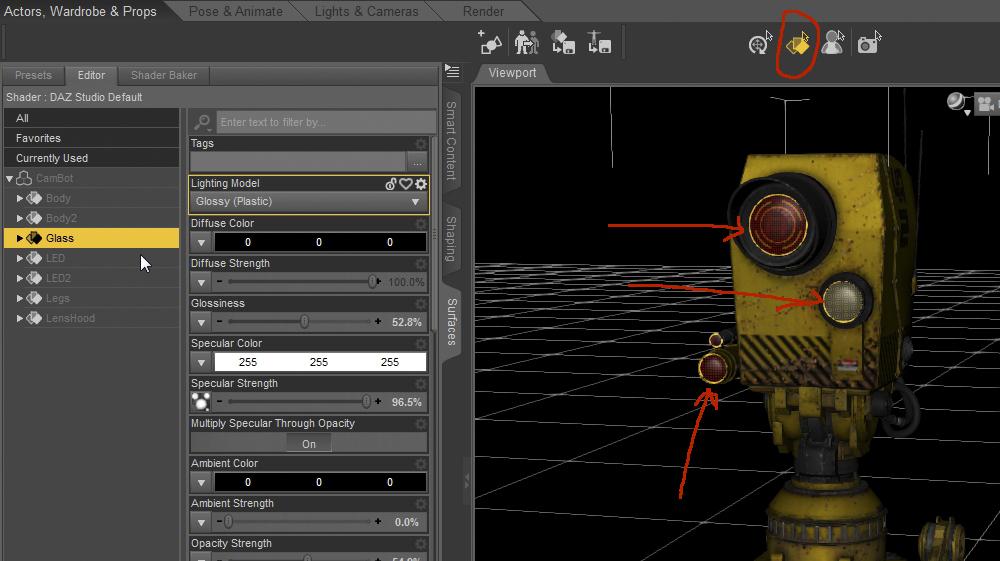The height and width of the screenshot is (561, 1000).
Task: Expand the Body surface node
Action: pos(19,198)
